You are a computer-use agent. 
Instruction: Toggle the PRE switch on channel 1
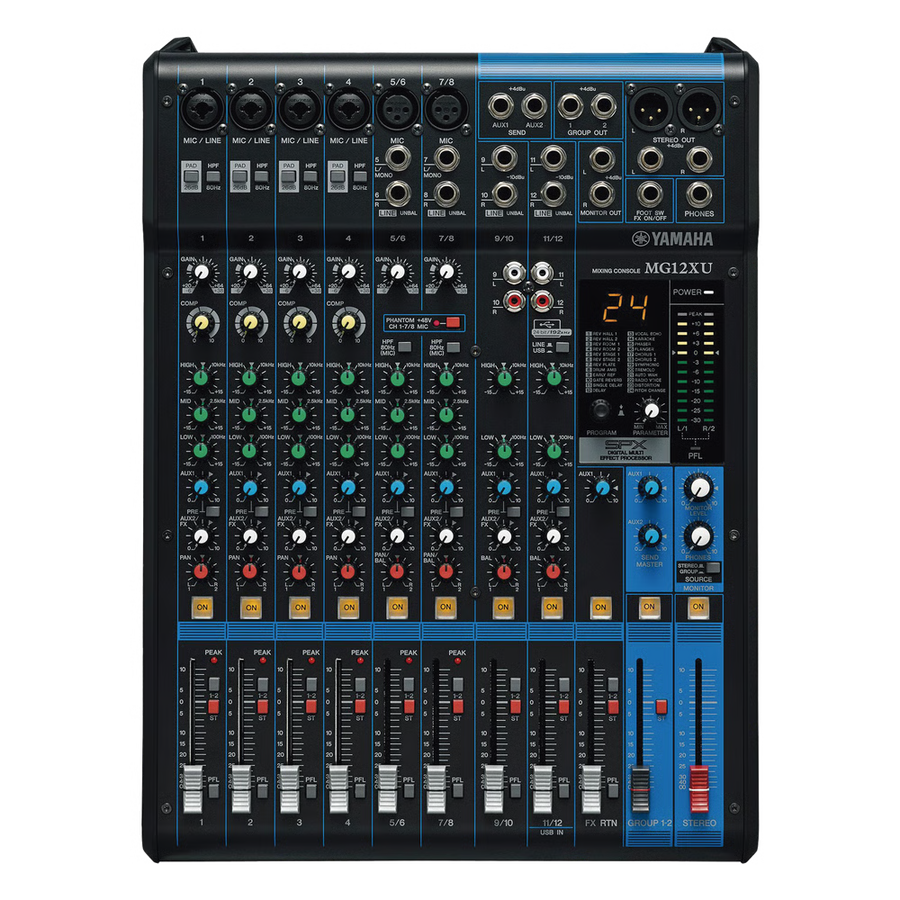click(212, 511)
